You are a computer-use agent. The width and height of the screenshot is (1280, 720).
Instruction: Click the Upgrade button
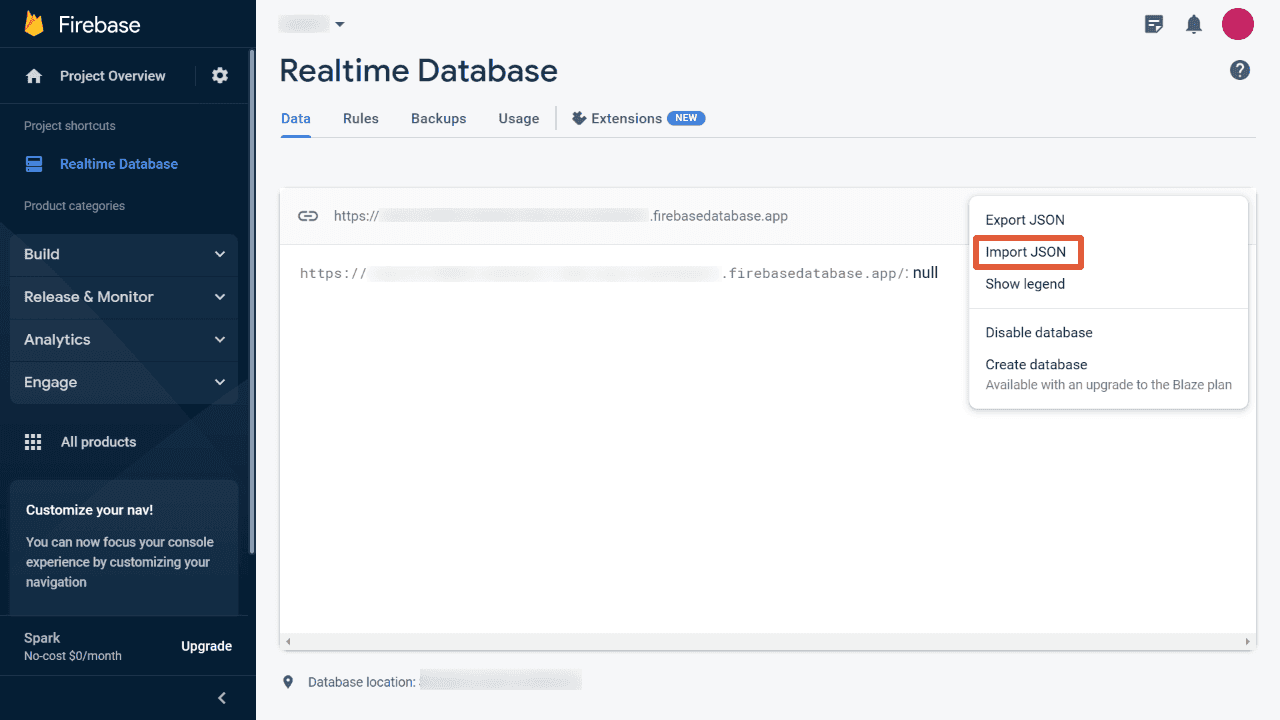(x=206, y=645)
